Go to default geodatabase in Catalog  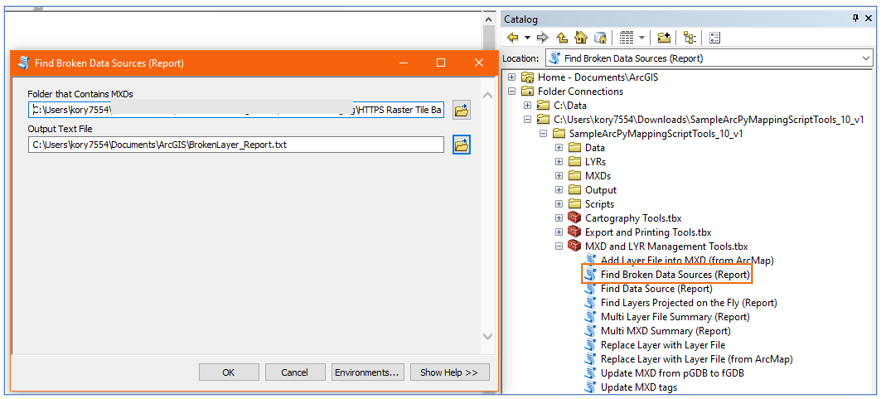[600, 38]
